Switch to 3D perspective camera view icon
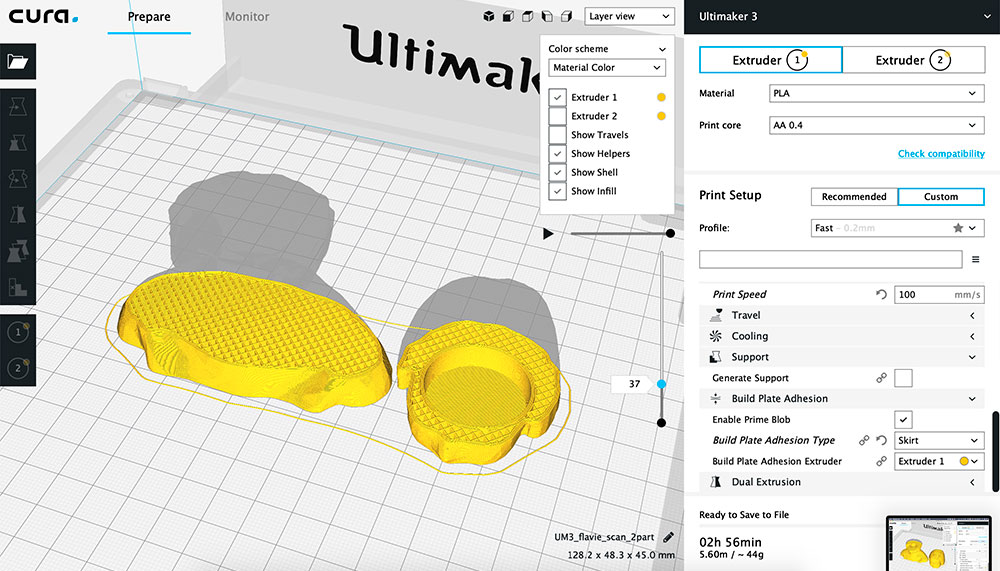 489,17
